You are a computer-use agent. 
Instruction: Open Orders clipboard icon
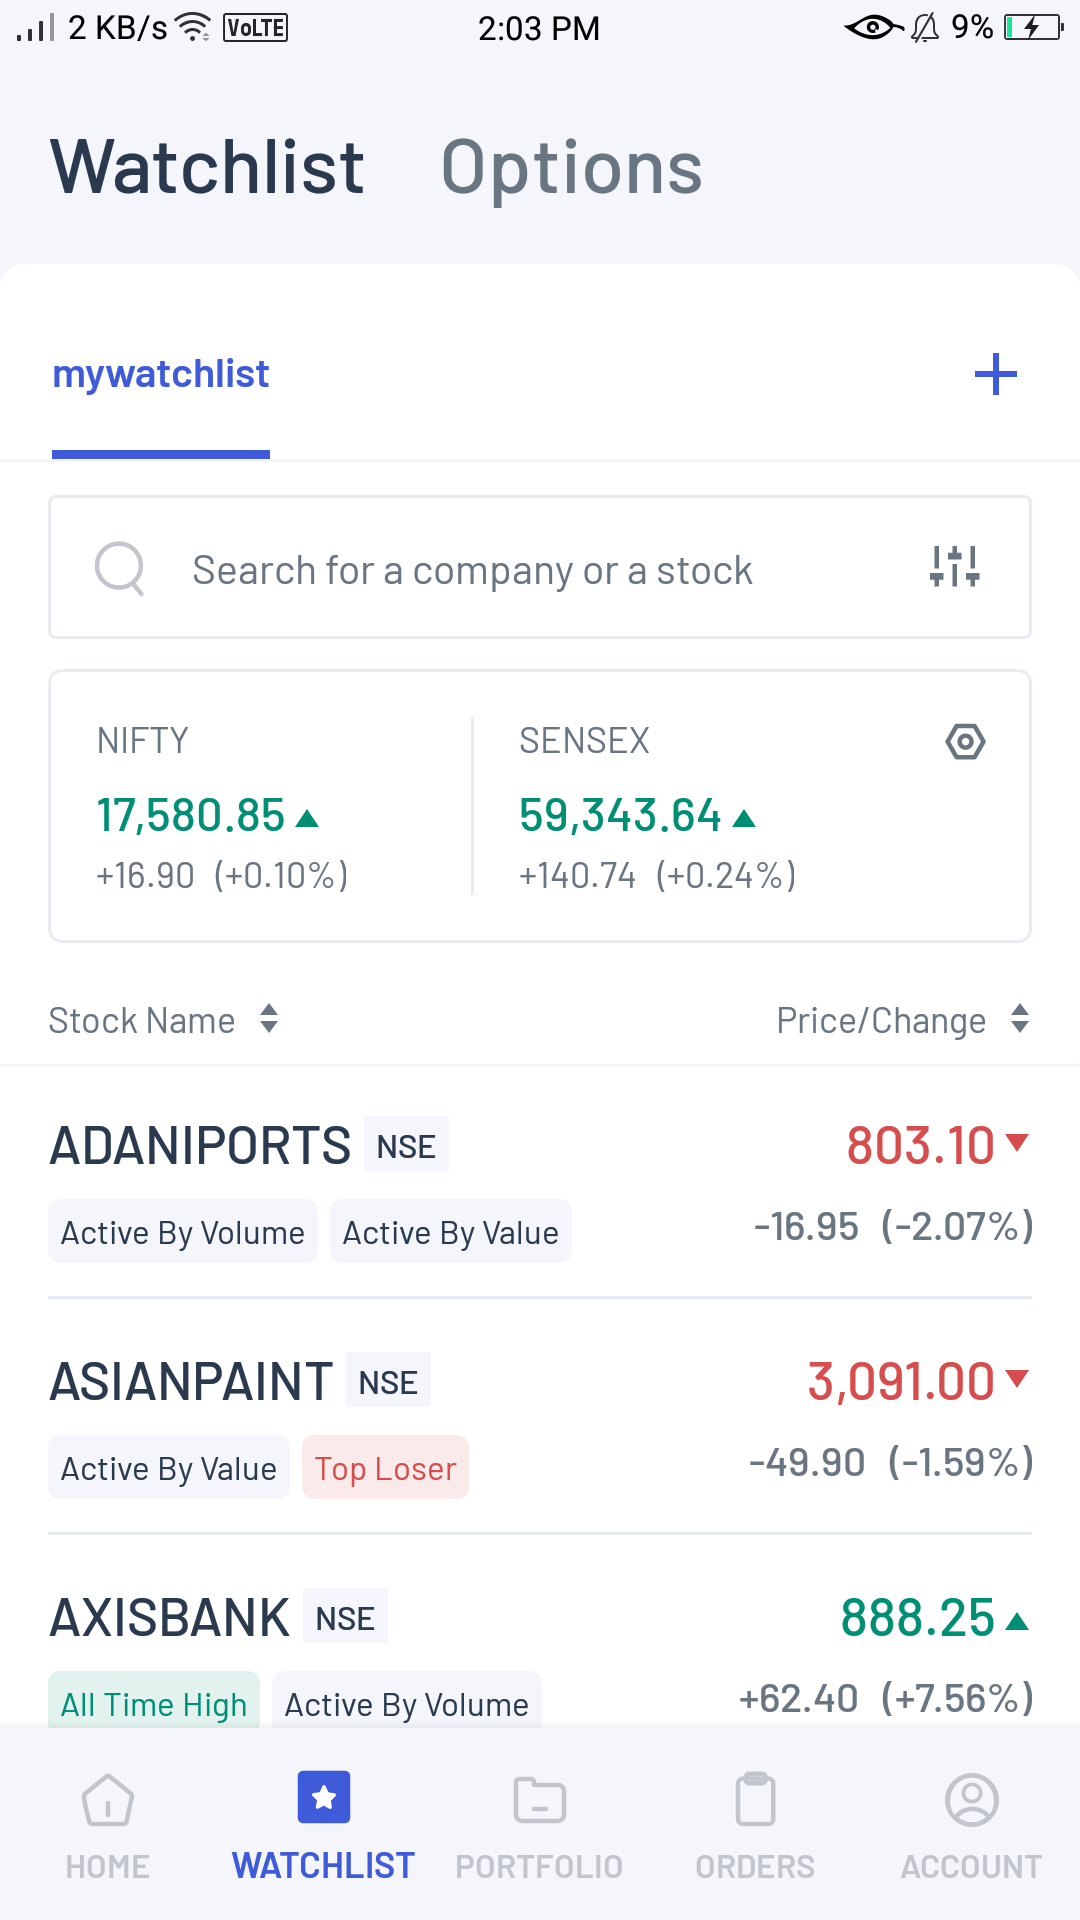pyautogui.click(x=755, y=1800)
